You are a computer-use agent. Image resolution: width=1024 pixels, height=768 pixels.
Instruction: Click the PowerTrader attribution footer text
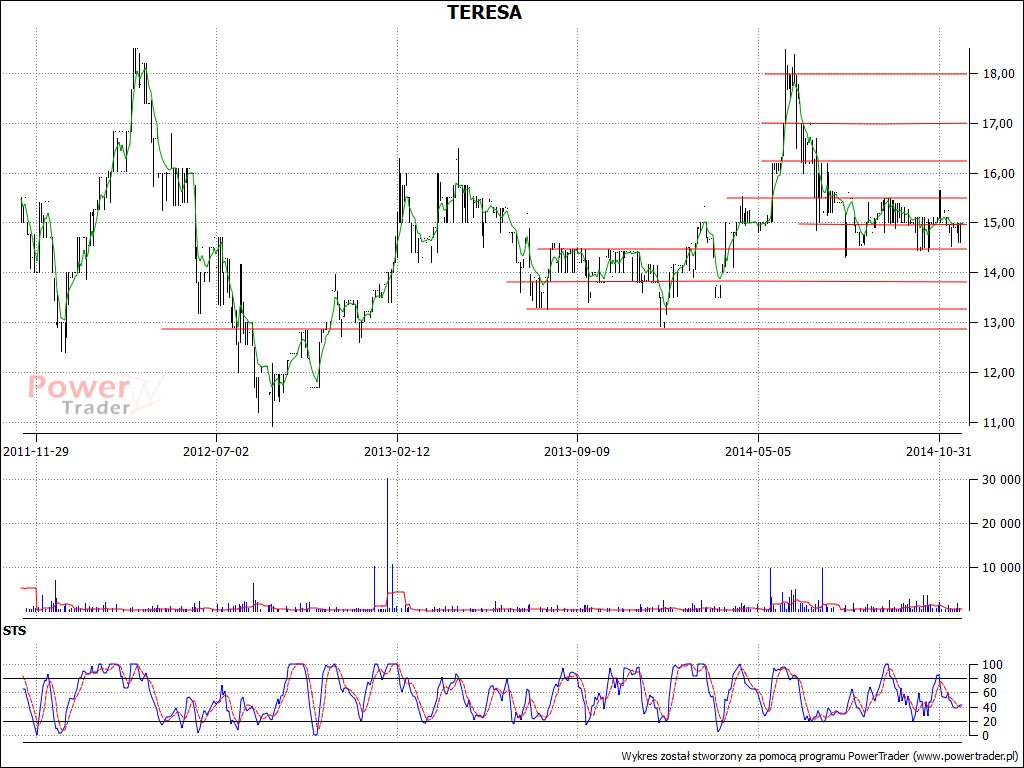[x=820, y=756]
